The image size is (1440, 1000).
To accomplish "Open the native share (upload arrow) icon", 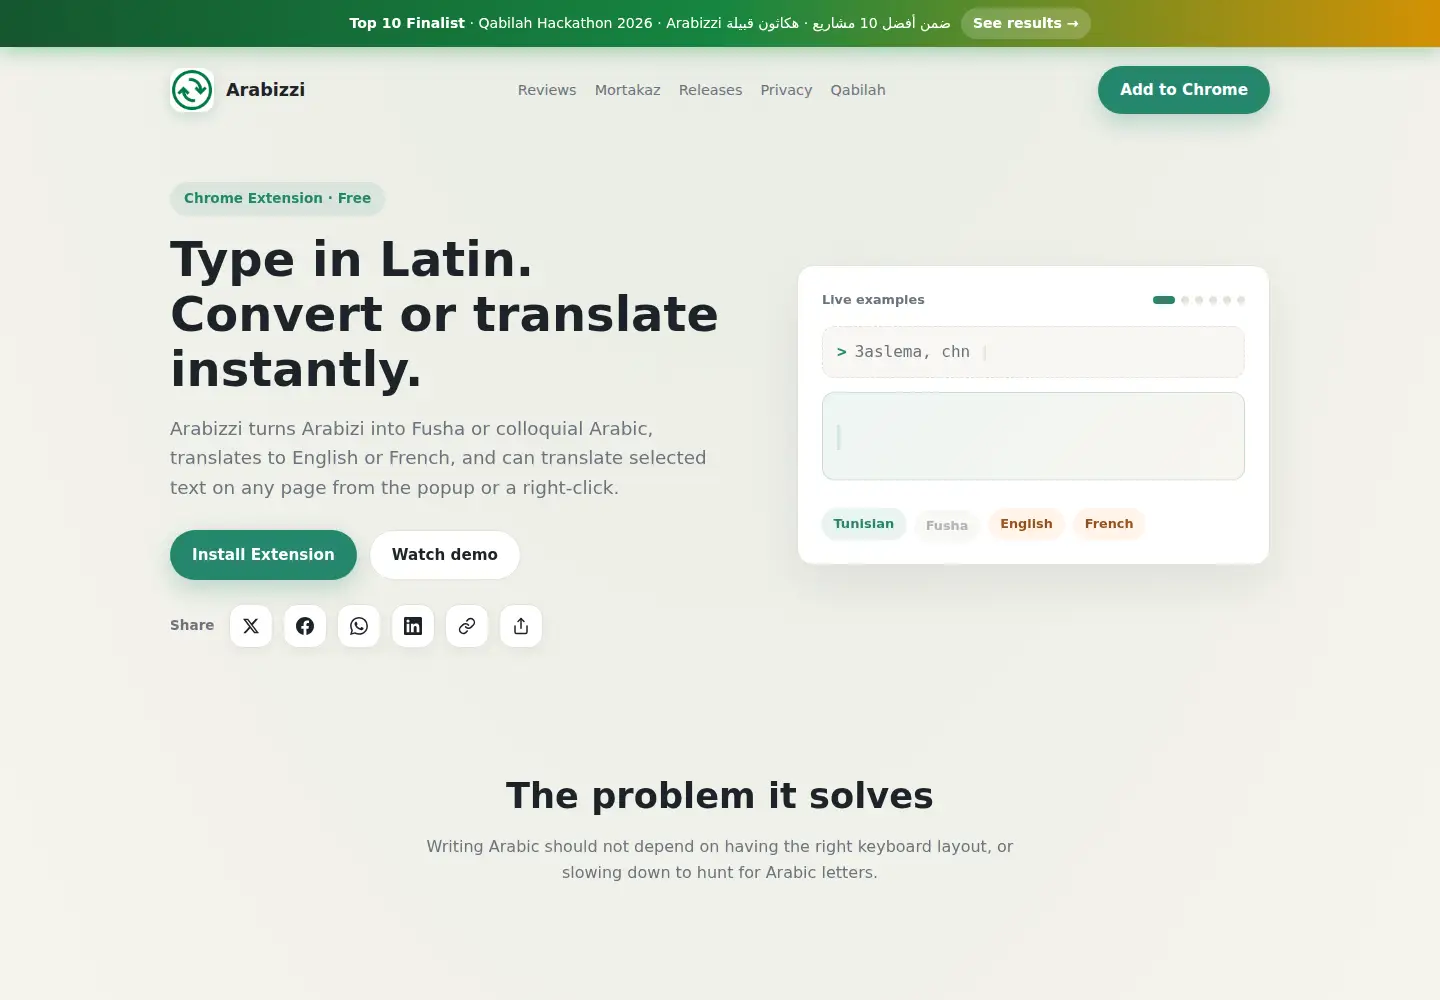I will (521, 626).
